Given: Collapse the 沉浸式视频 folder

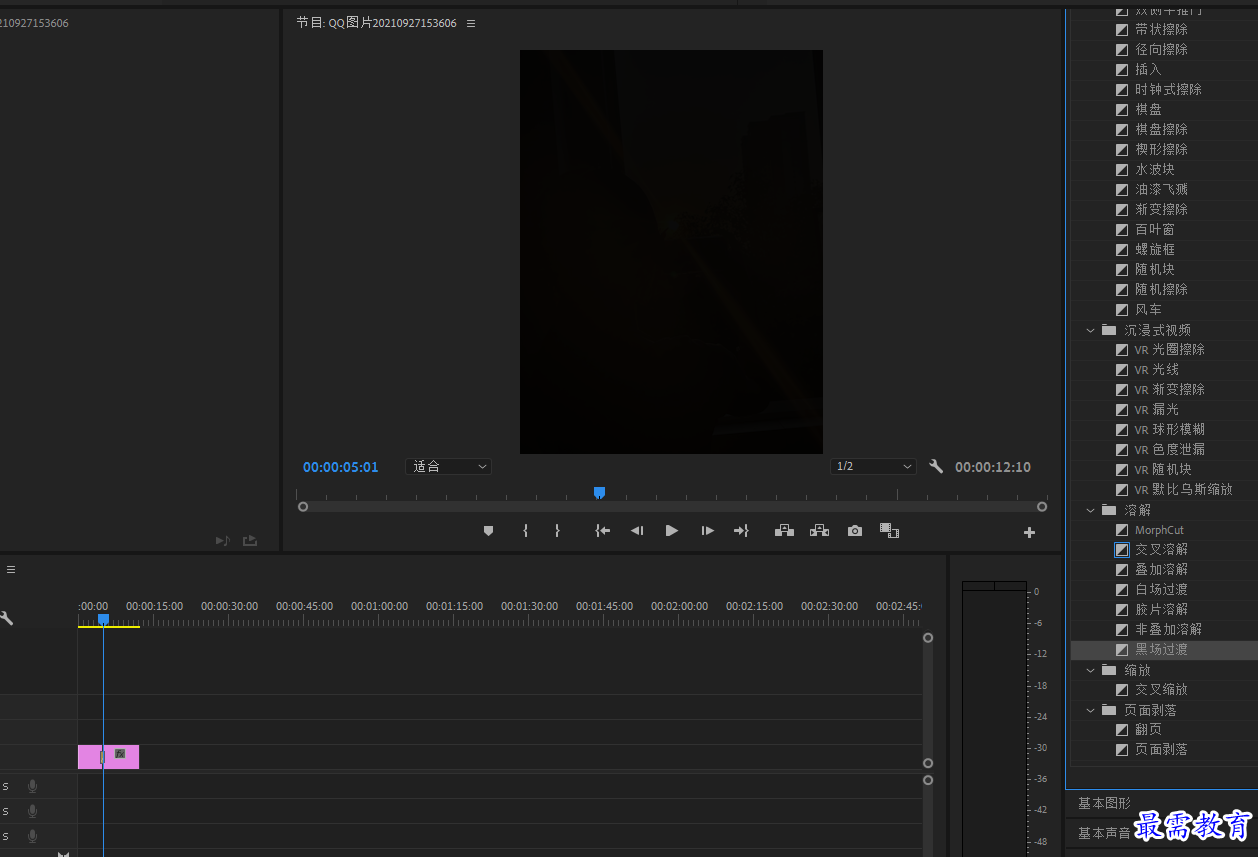Looking at the screenshot, I should pos(1090,330).
